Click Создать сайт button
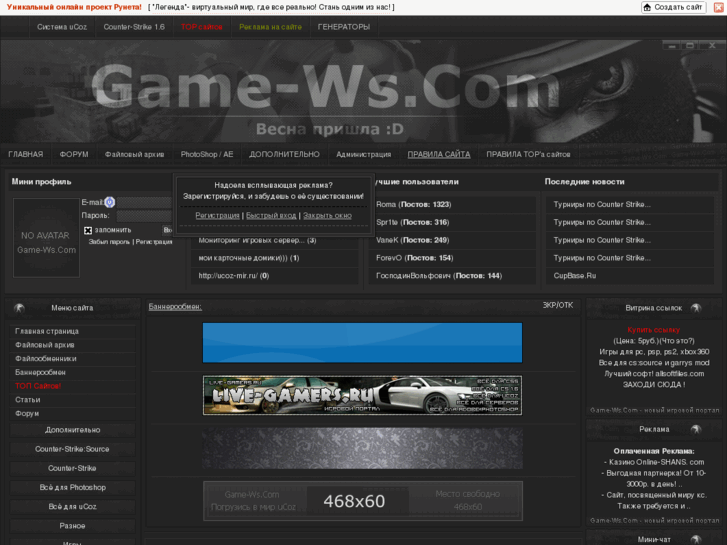 click(674, 7)
